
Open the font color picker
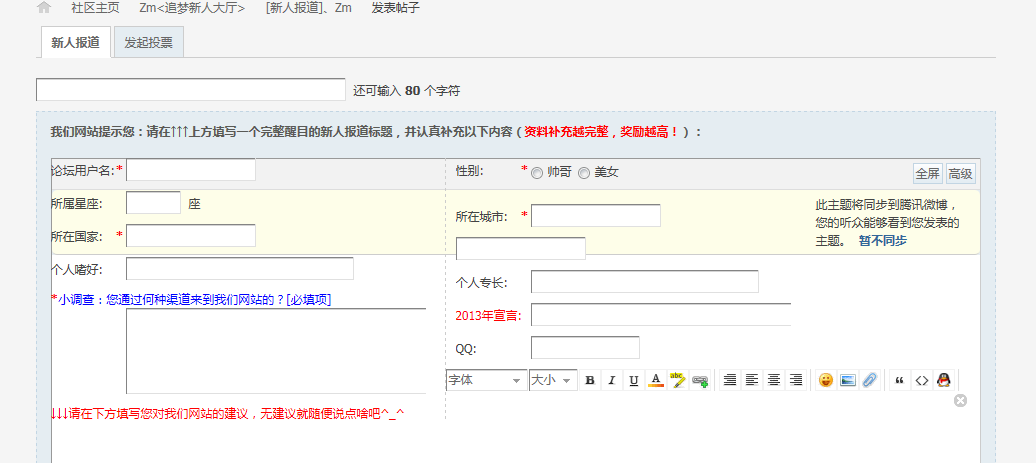[655, 380]
